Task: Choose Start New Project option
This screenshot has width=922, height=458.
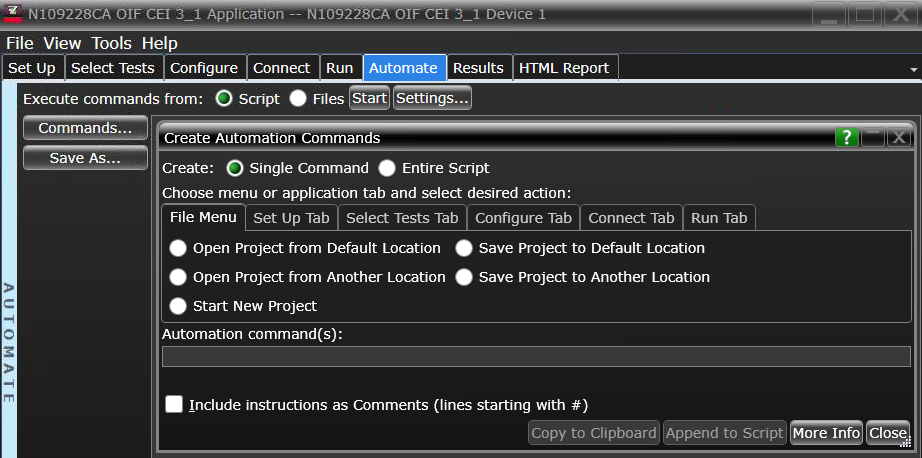Action: tap(178, 306)
